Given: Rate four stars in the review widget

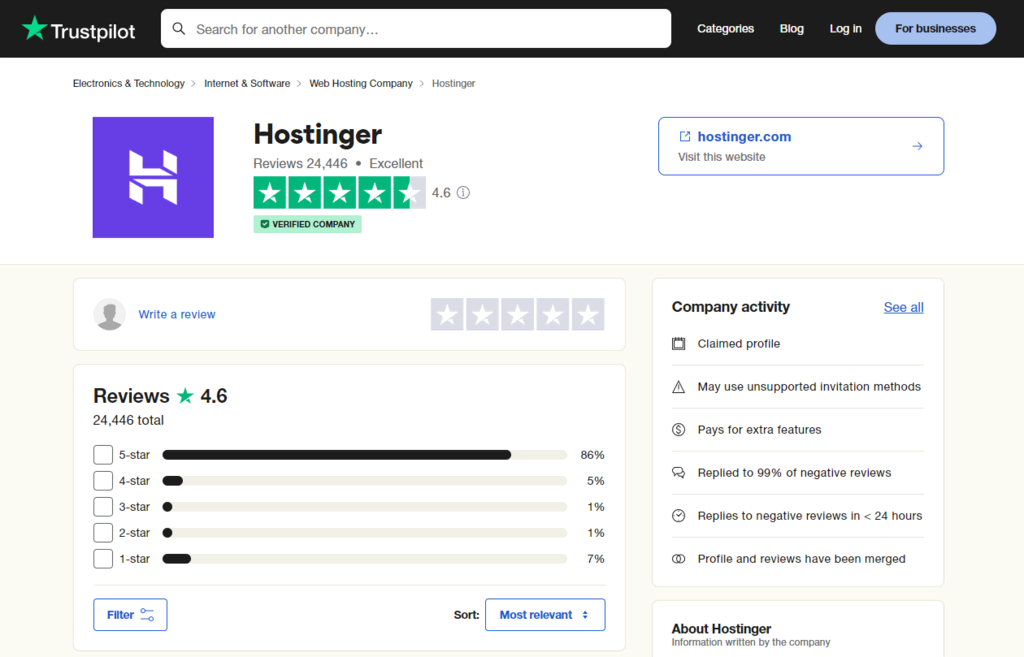Looking at the screenshot, I should click(552, 314).
